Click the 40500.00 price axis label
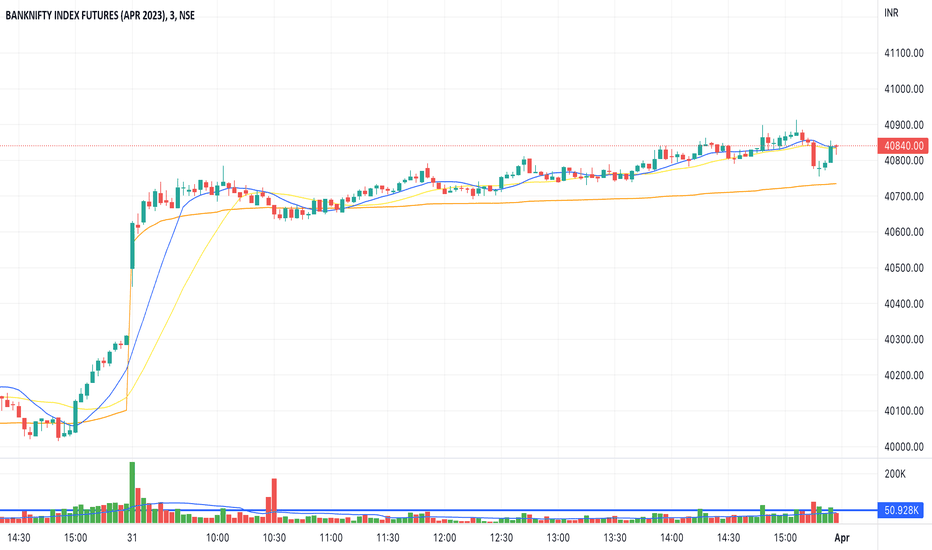Screen dimensions: 932x550 click(x=903, y=268)
